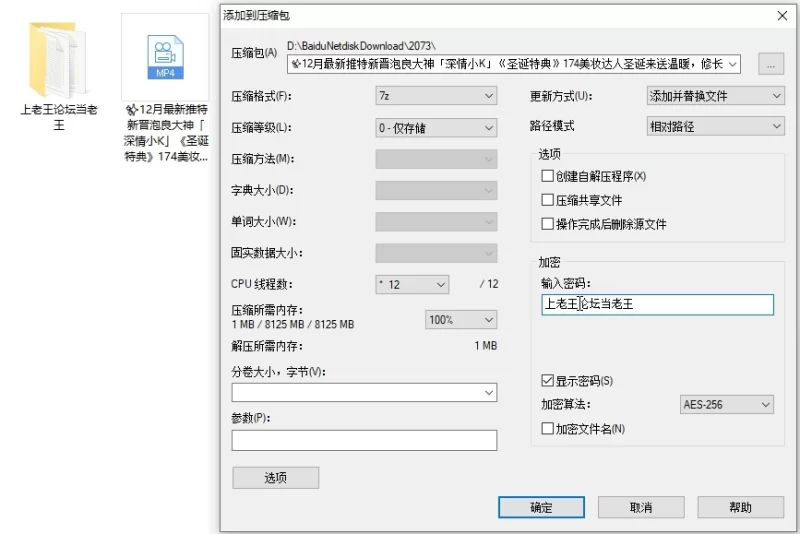Screen dimensions: 800x534
Task: Enable 创建自解压程序 checkbox
Action: 547,176
